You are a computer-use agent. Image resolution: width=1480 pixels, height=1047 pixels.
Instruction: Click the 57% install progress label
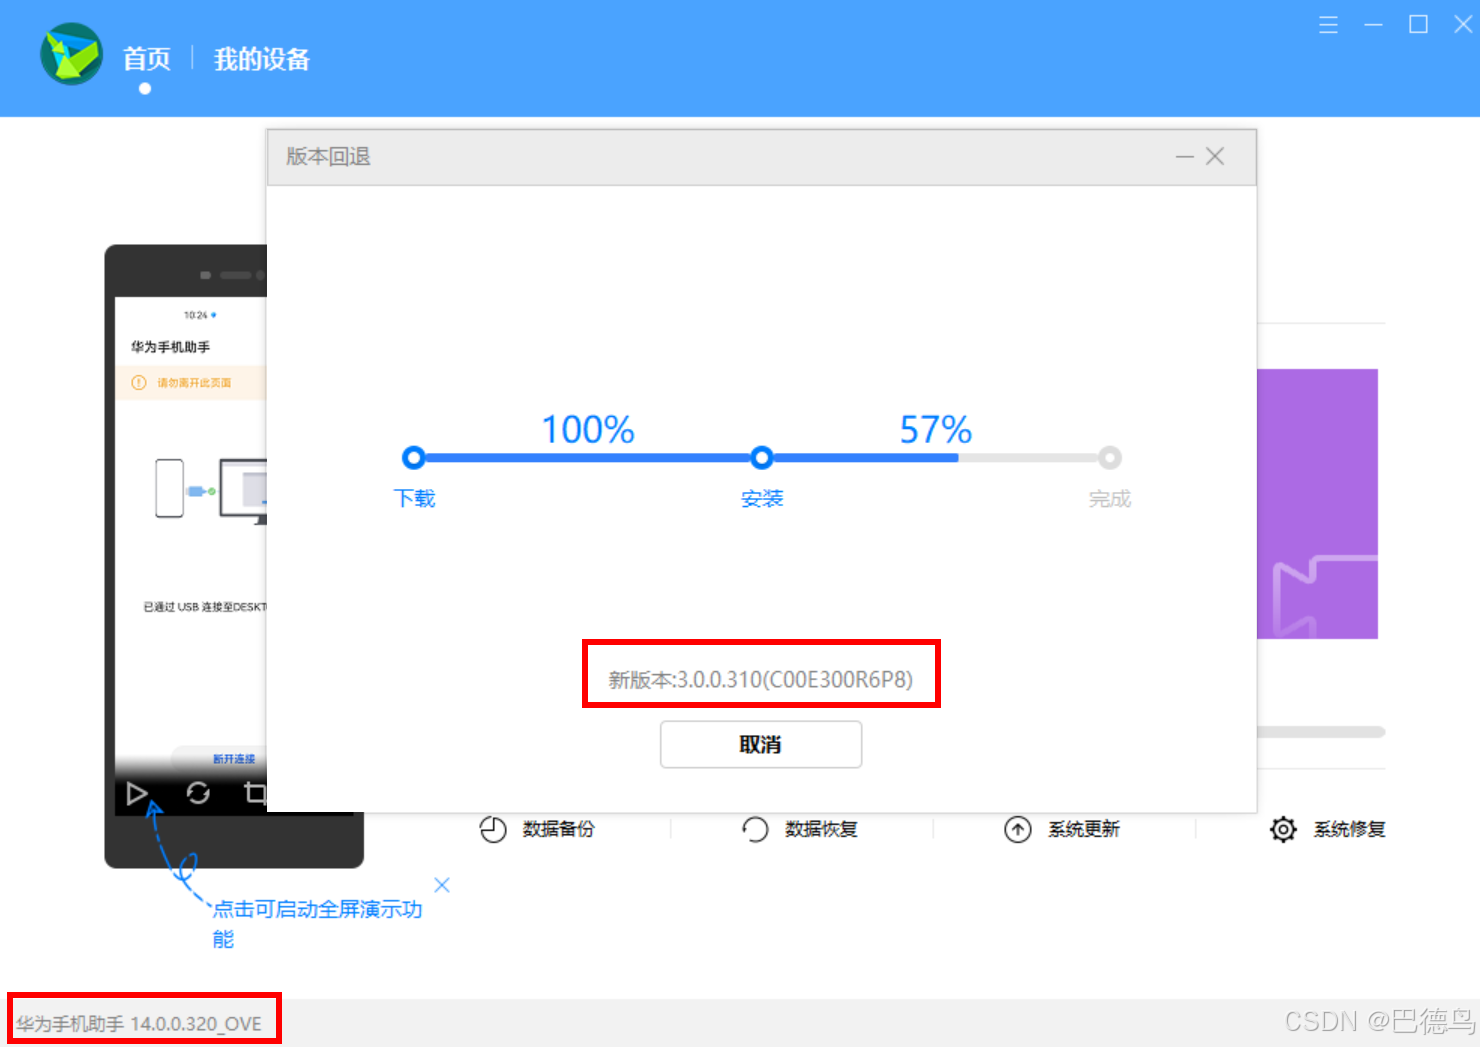click(x=936, y=430)
